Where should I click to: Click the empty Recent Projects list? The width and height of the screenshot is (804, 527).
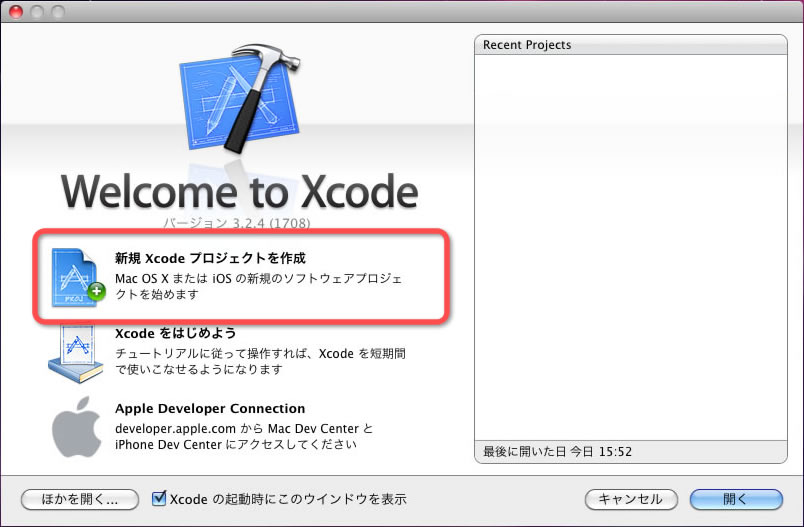click(631, 247)
